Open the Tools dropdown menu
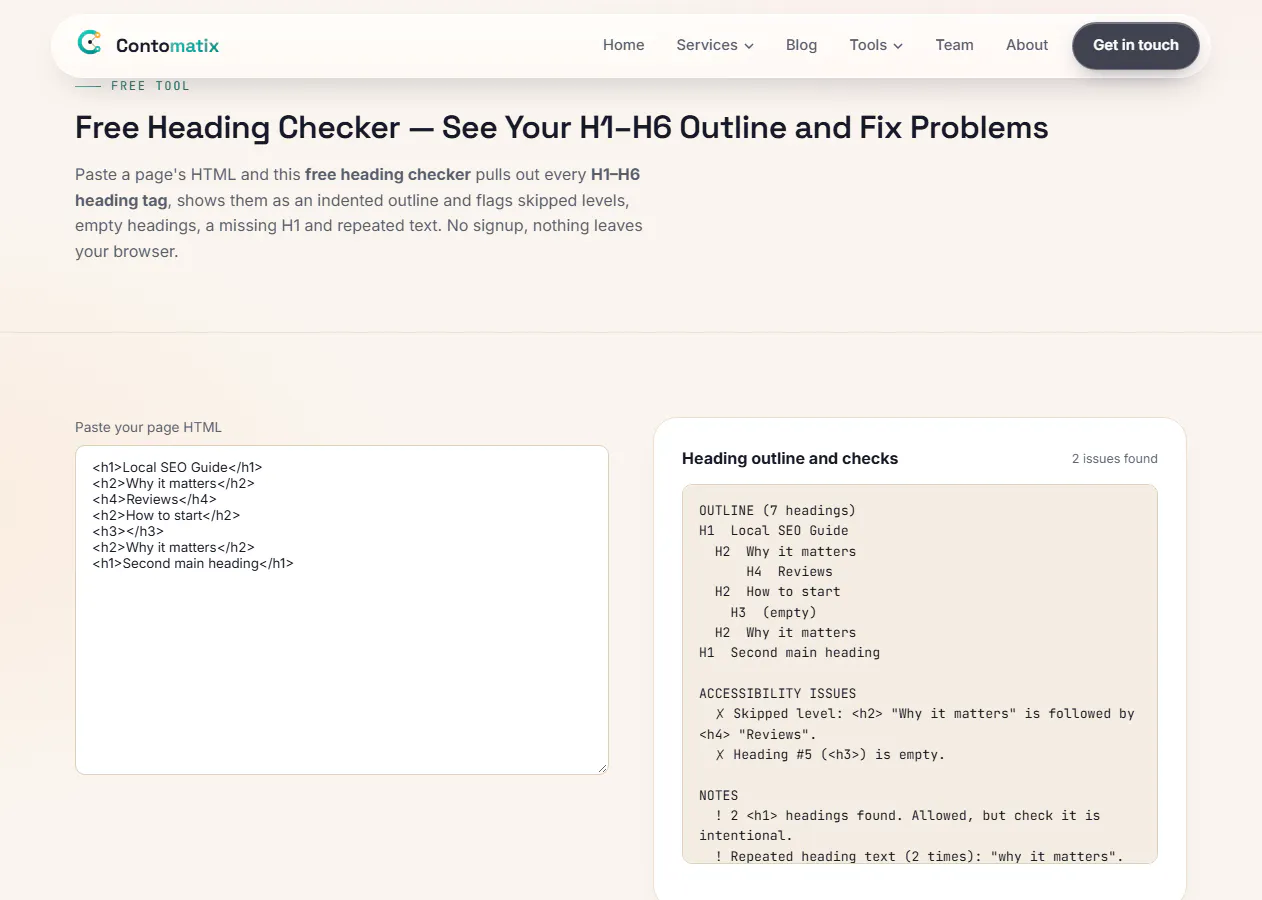Viewport: 1262px width, 900px height. (x=876, y=45)
